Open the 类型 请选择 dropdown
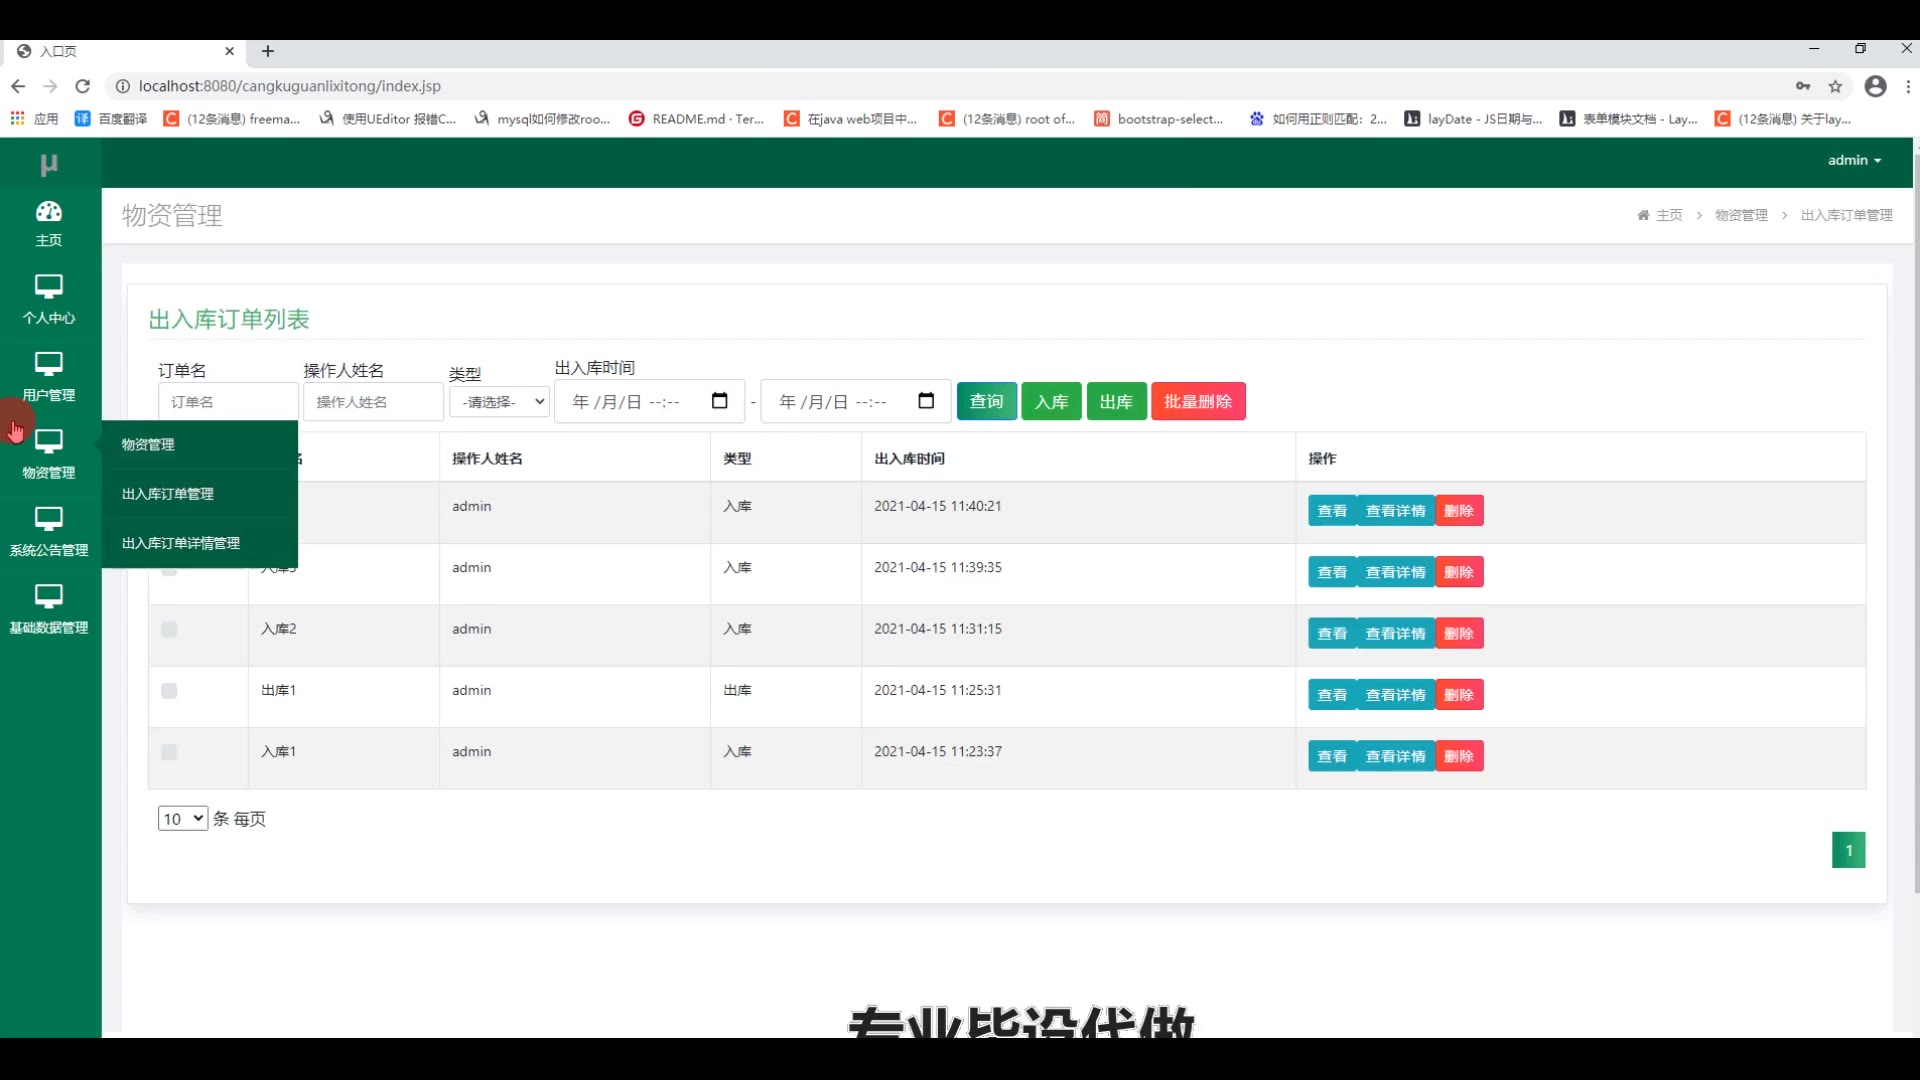The image size is (1920, 1080). (499, 402)
